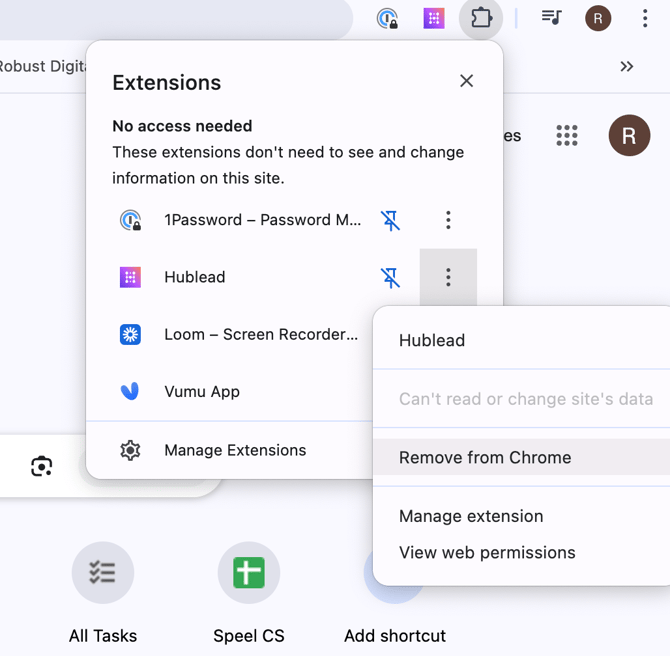Open the All Tasks shortcut icon
Viewport: 670px width, 656px height.
click(x=103, y=573)
